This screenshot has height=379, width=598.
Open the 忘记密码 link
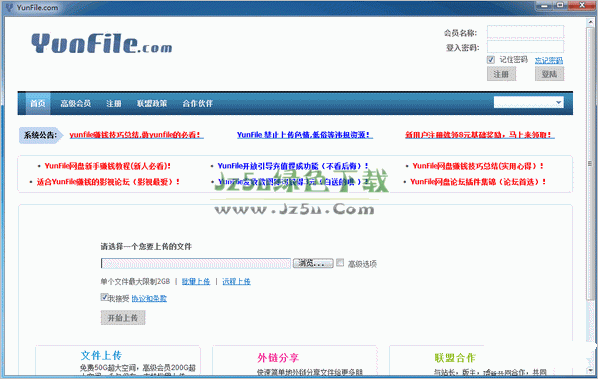[548, 60]
